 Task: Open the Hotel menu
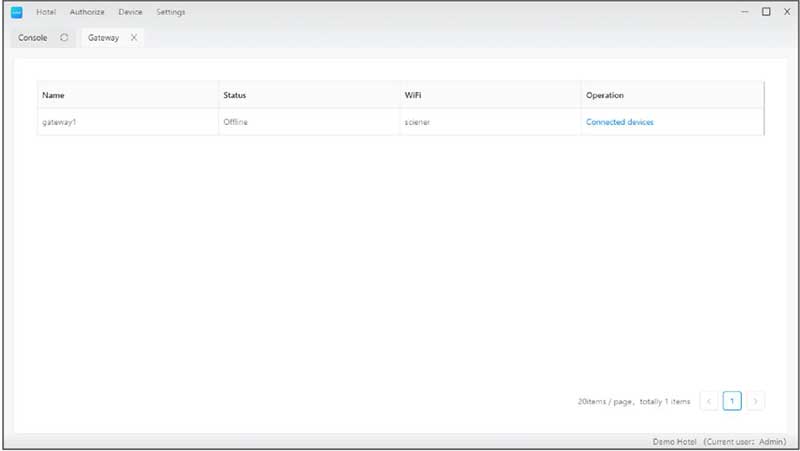46,12
